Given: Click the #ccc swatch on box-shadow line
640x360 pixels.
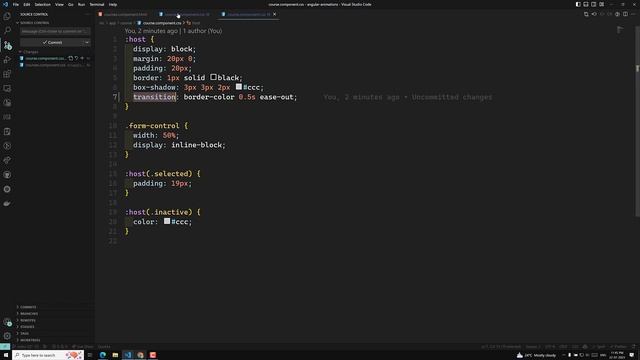Looking at the screenshot, I should coord(239,87).
